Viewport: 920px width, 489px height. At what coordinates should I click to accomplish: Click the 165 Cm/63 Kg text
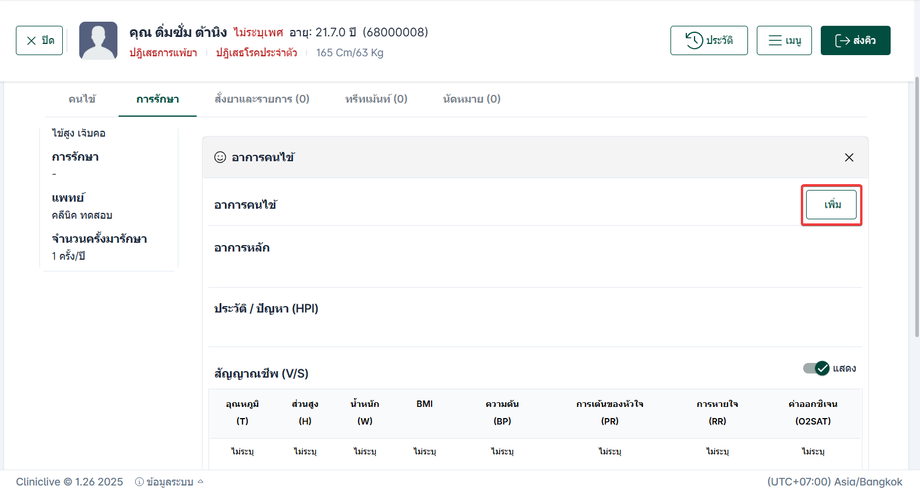click(350, 53)
